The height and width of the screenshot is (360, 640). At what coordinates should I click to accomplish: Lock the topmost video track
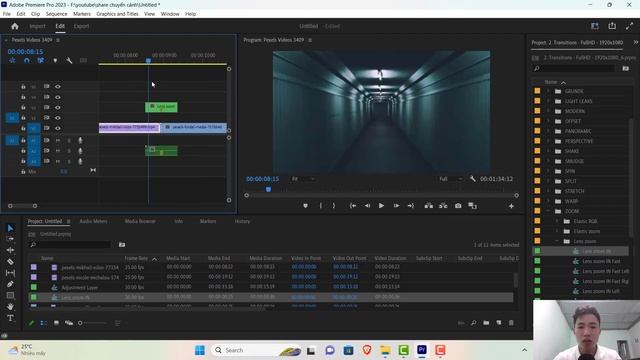tap(23, 87)
